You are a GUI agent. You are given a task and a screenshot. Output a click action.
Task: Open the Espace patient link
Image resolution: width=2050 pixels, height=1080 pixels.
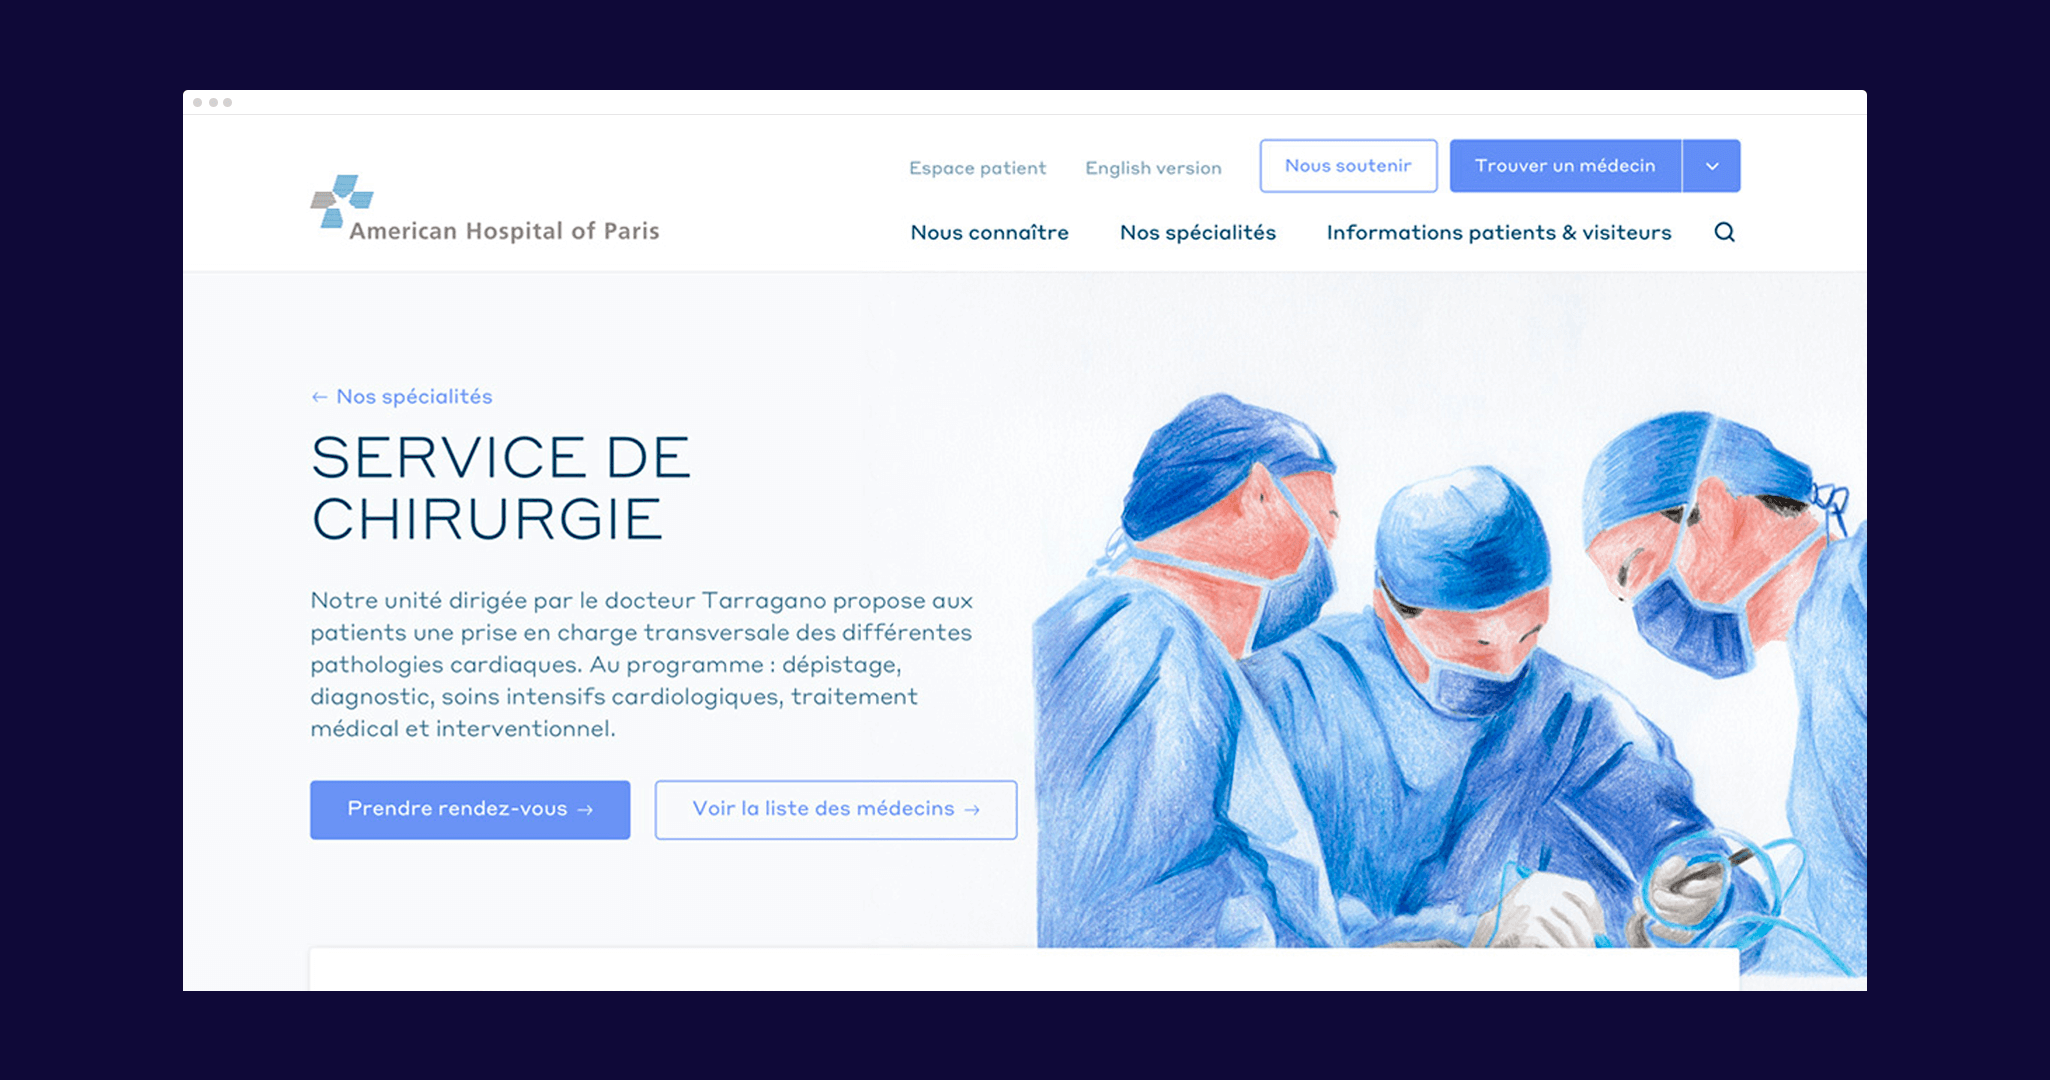[977, 168]
